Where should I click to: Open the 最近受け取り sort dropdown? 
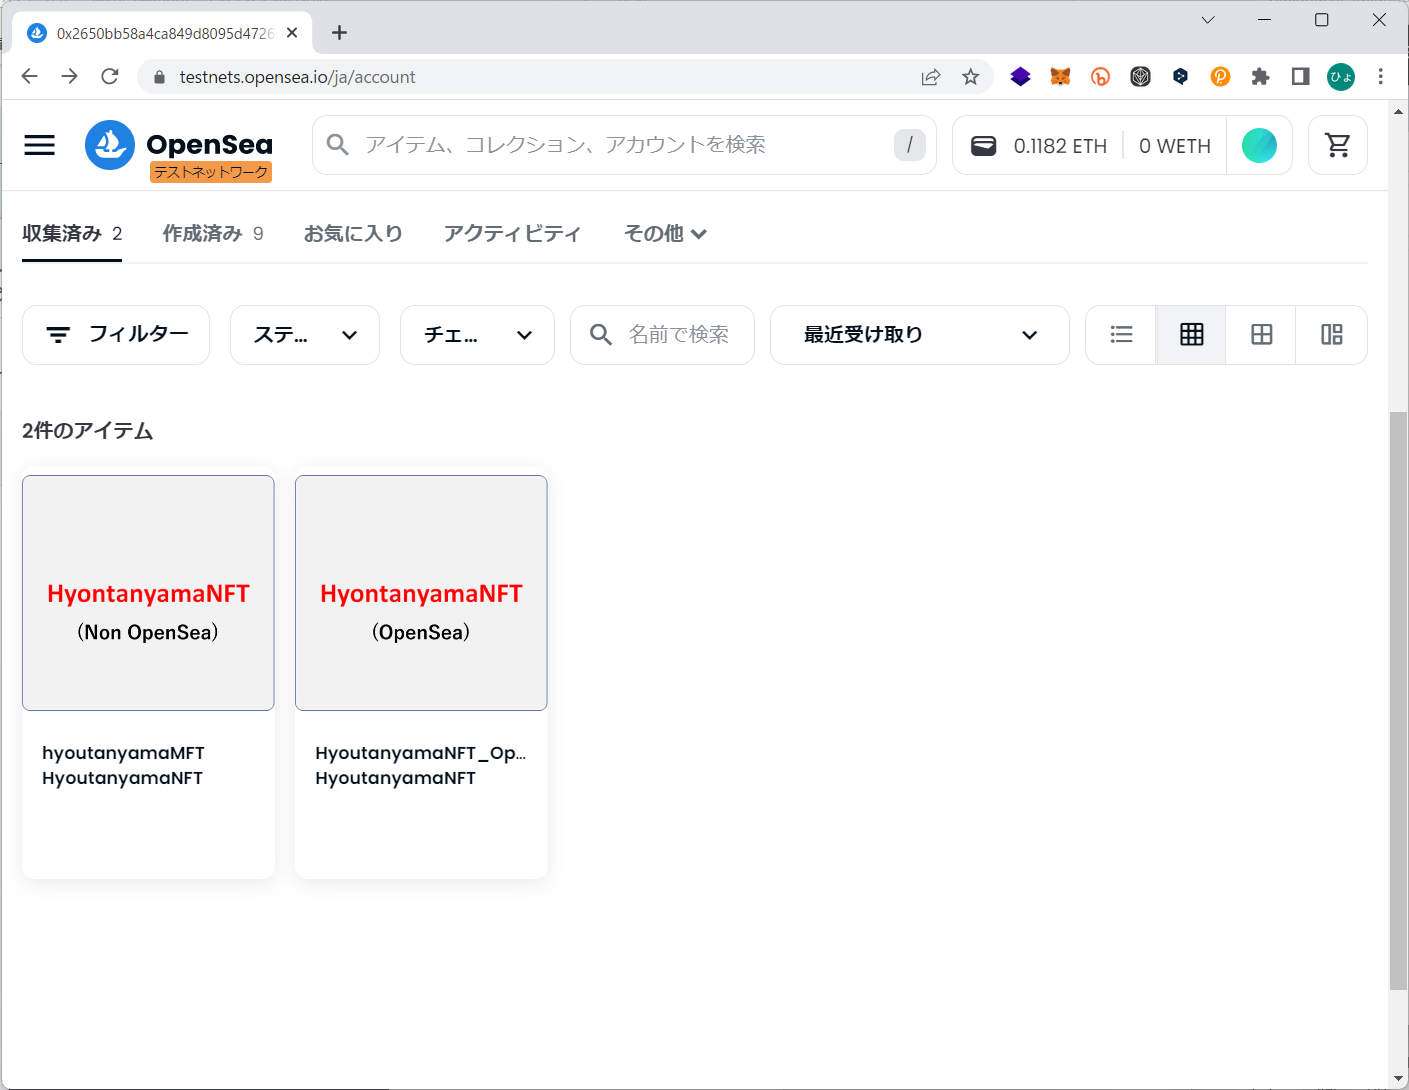pyautogui.click(x=919, y=335)
